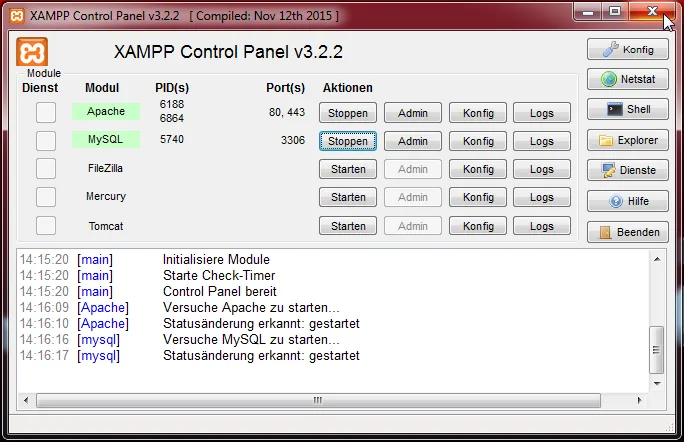Open Netstat with the globe icon
Screen dimensions: 684x442
pos(627,79)
